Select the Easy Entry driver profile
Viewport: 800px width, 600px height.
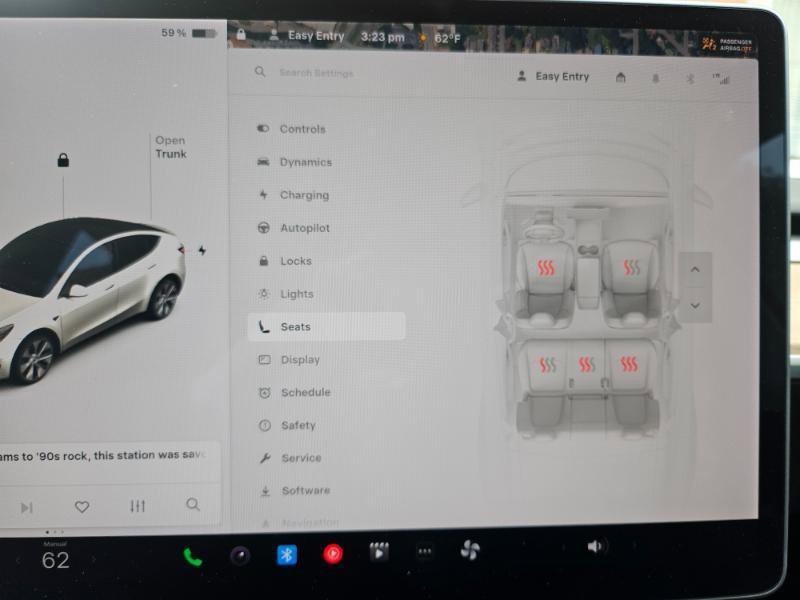[x=553, y=76]
